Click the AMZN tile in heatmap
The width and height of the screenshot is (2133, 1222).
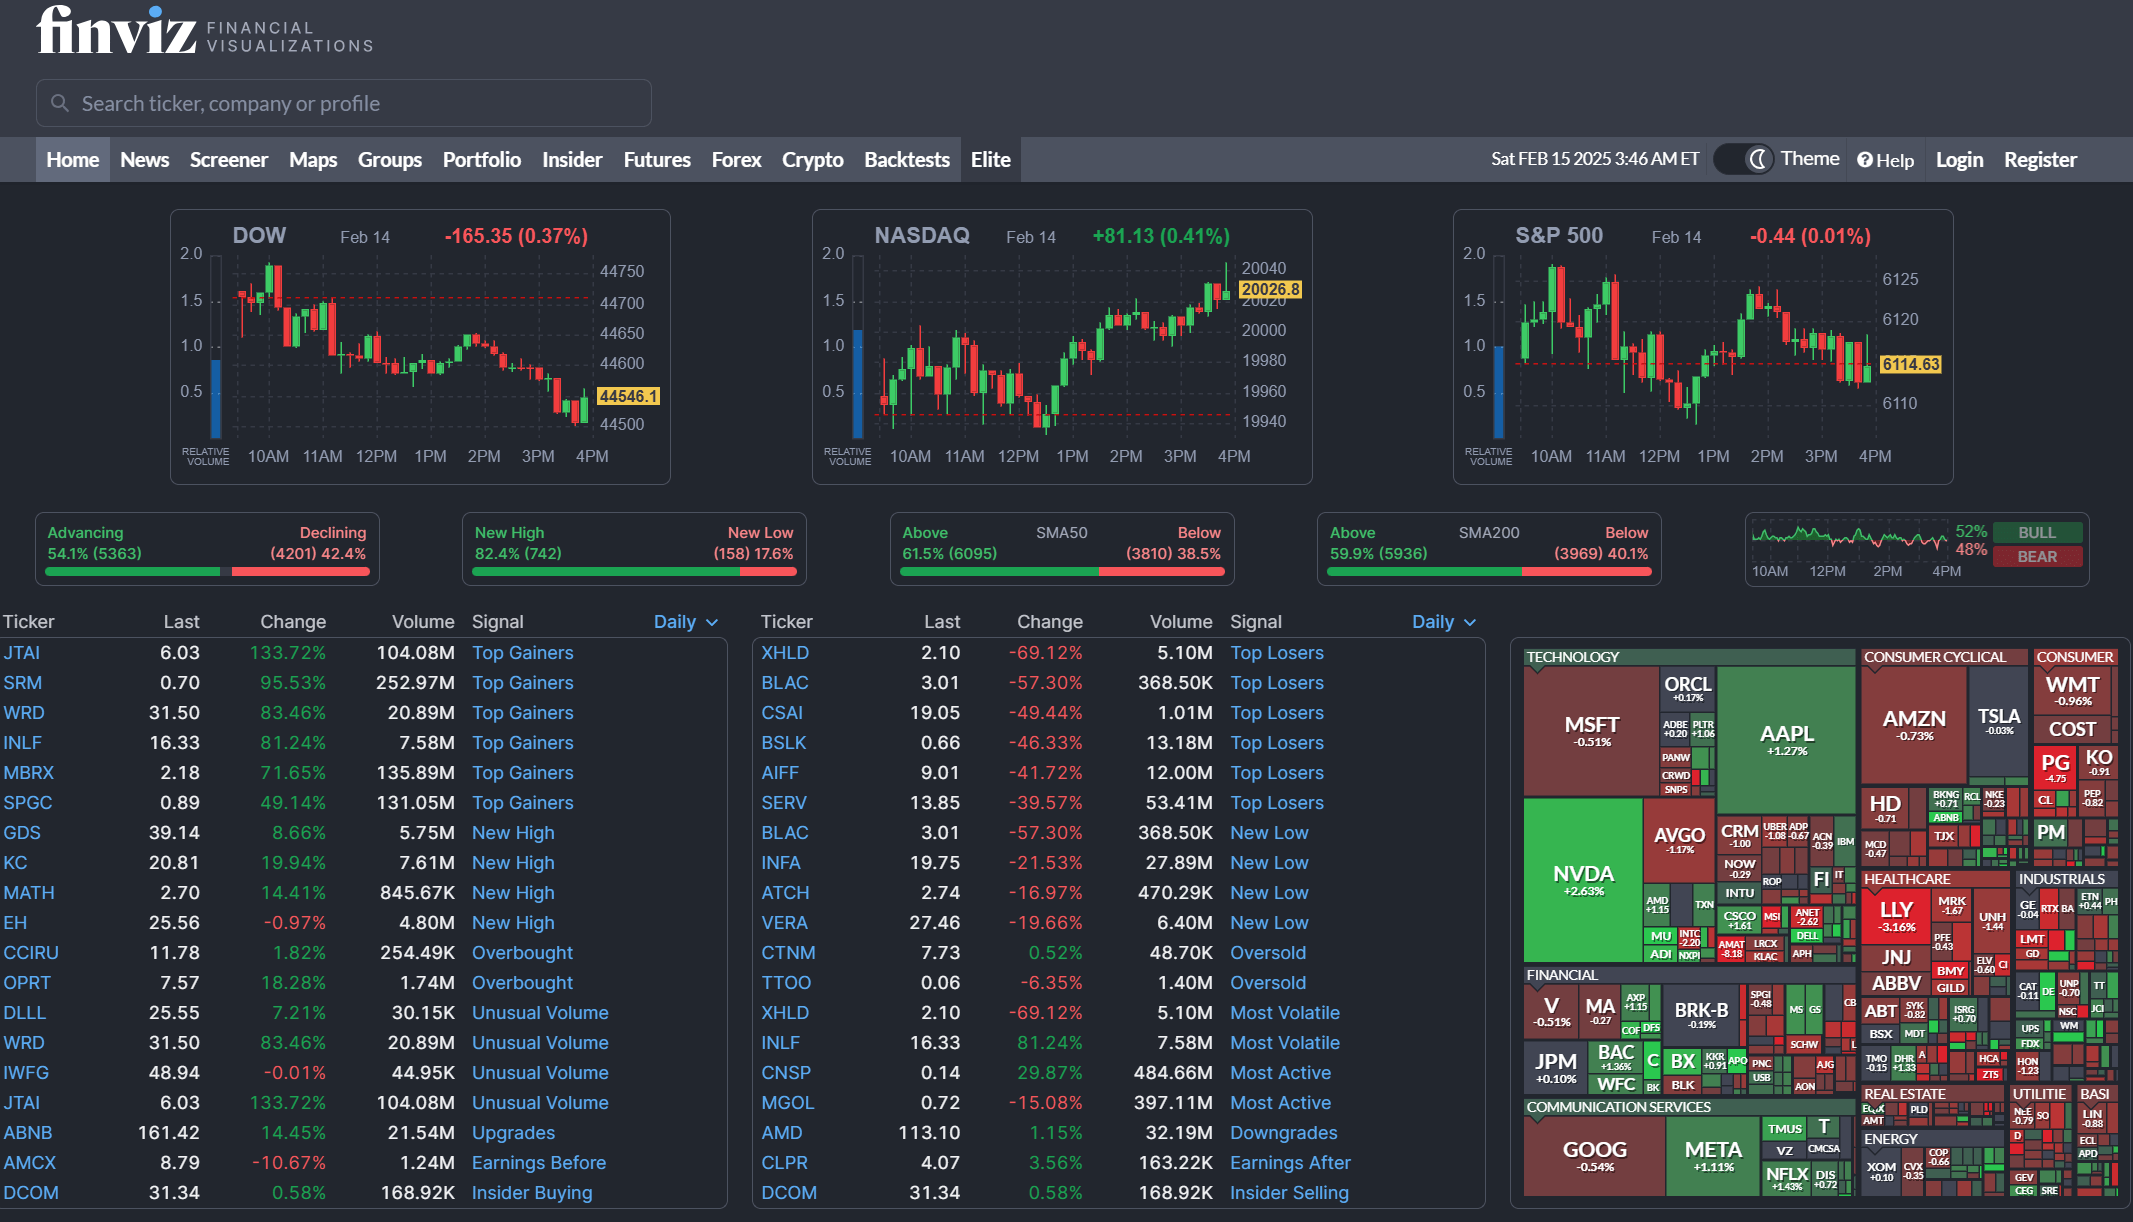[x=1914, y=725]
